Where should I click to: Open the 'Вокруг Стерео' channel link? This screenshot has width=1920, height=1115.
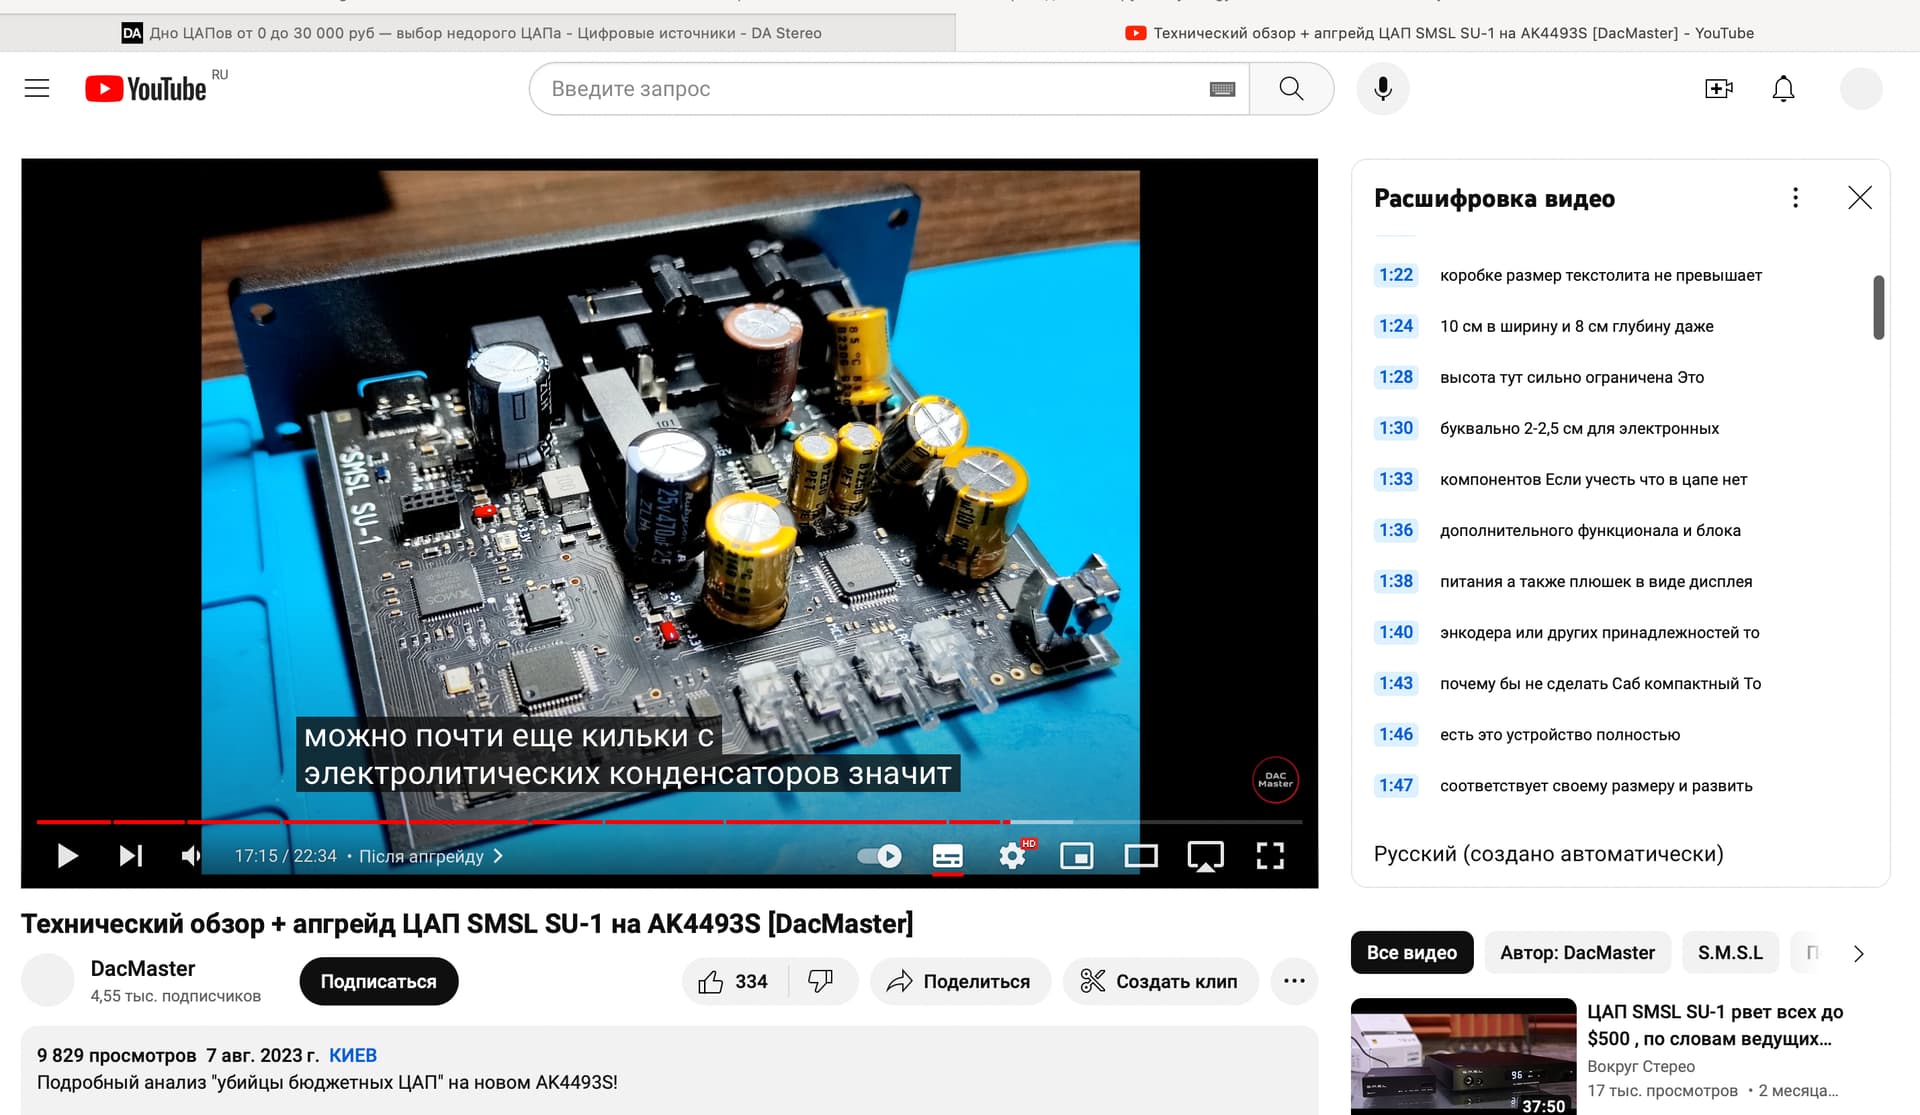click(x=1641, y=1066)
